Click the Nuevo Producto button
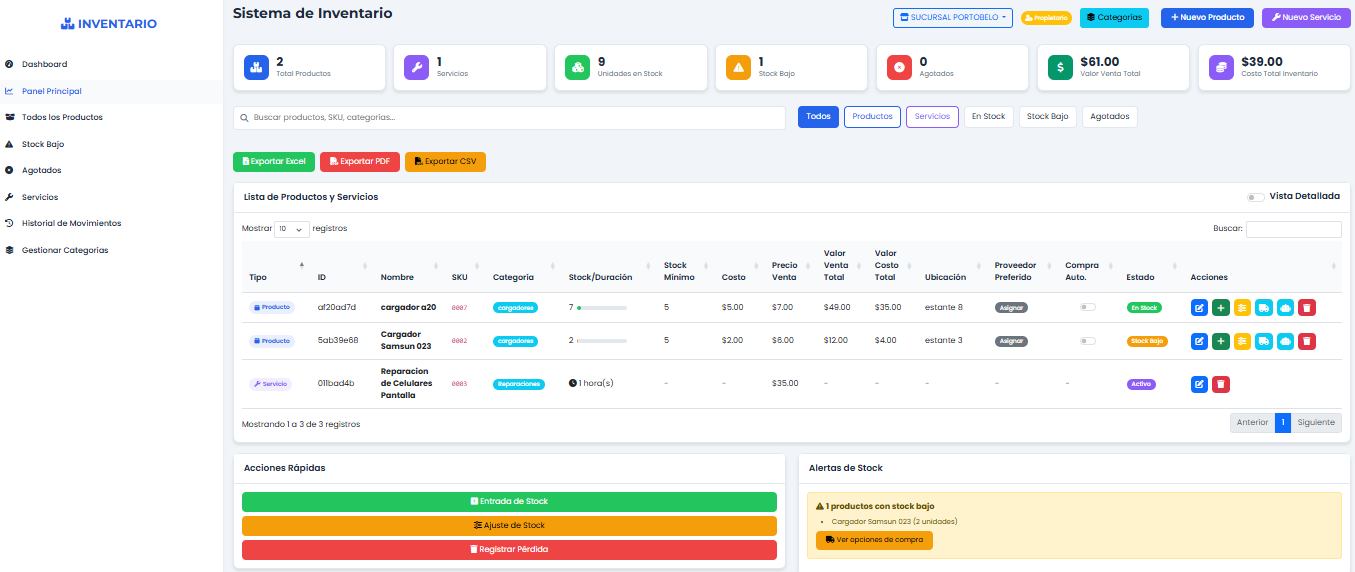This screenshot has width=1355, height=572. (x=1207, y=18)
